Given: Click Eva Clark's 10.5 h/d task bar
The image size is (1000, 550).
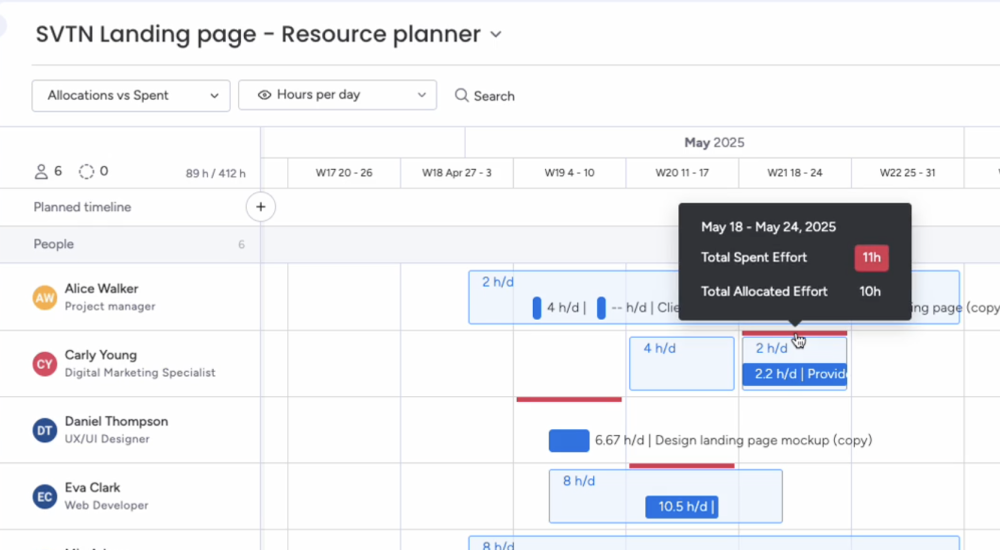Looking at the screenshot, I should (681, 507).
